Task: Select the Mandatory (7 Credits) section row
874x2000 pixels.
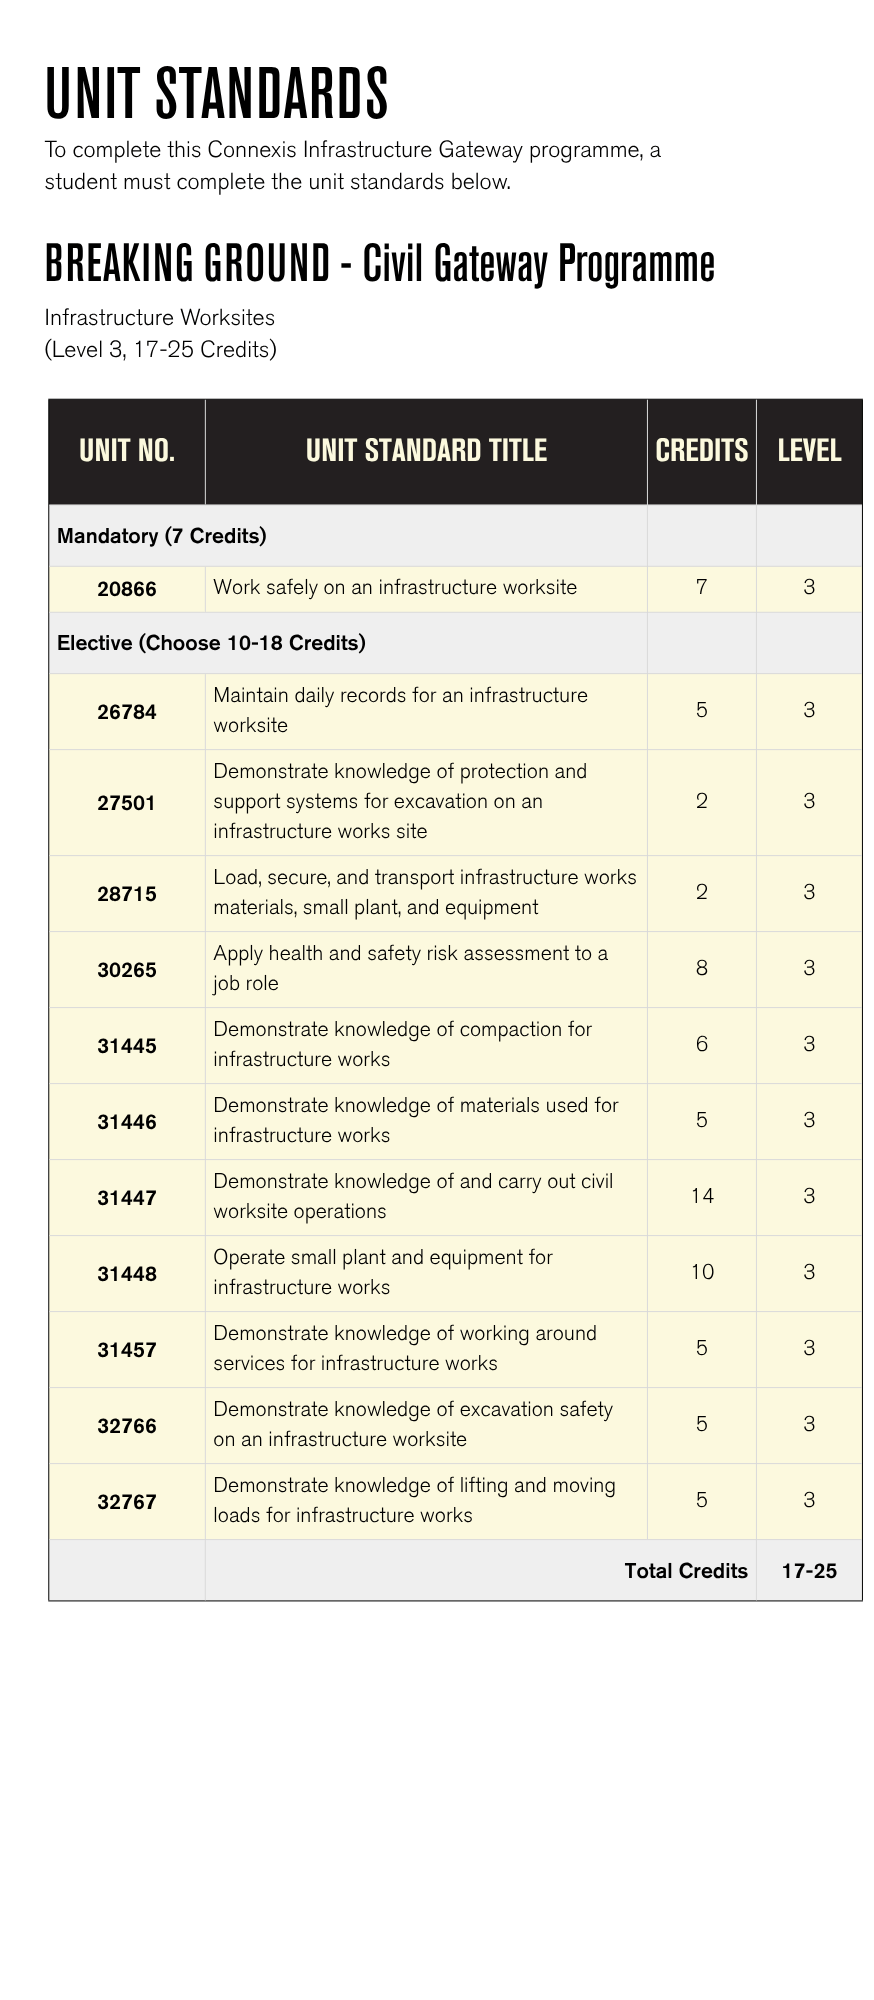Action: coord(162,536)
